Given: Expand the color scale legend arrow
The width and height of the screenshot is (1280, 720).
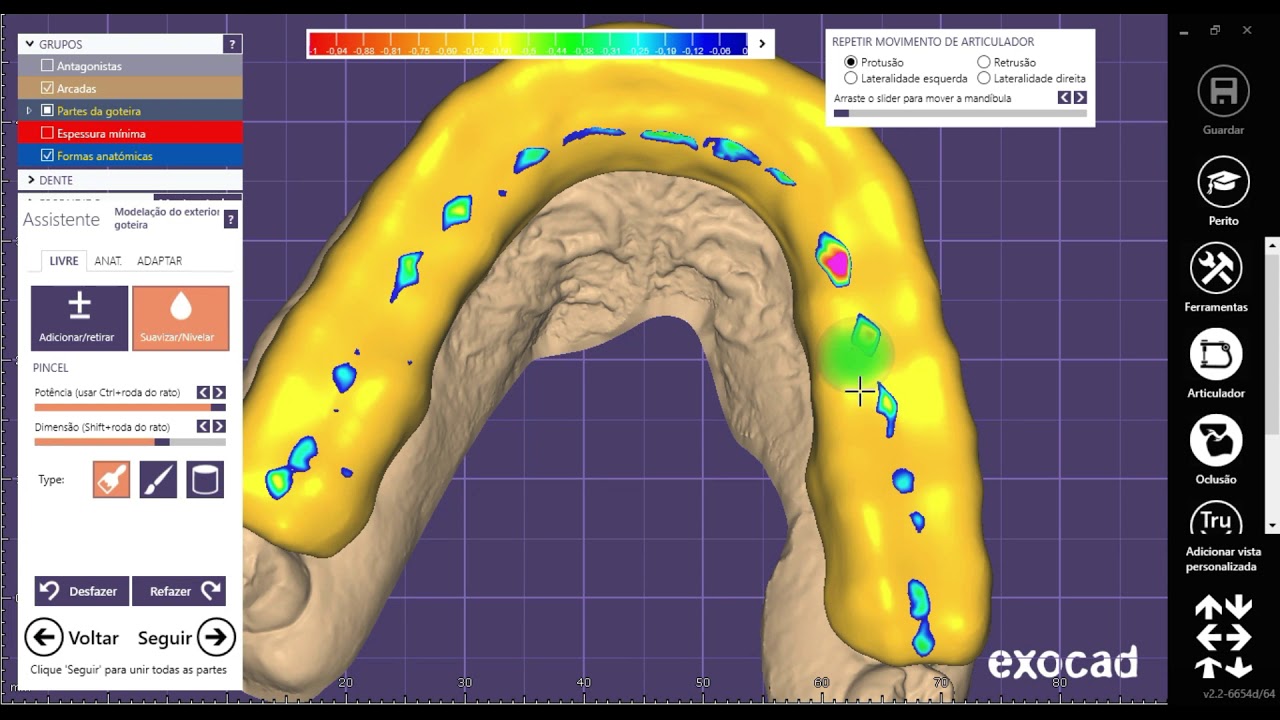Looking at the screenshot, I should [762, 44].
